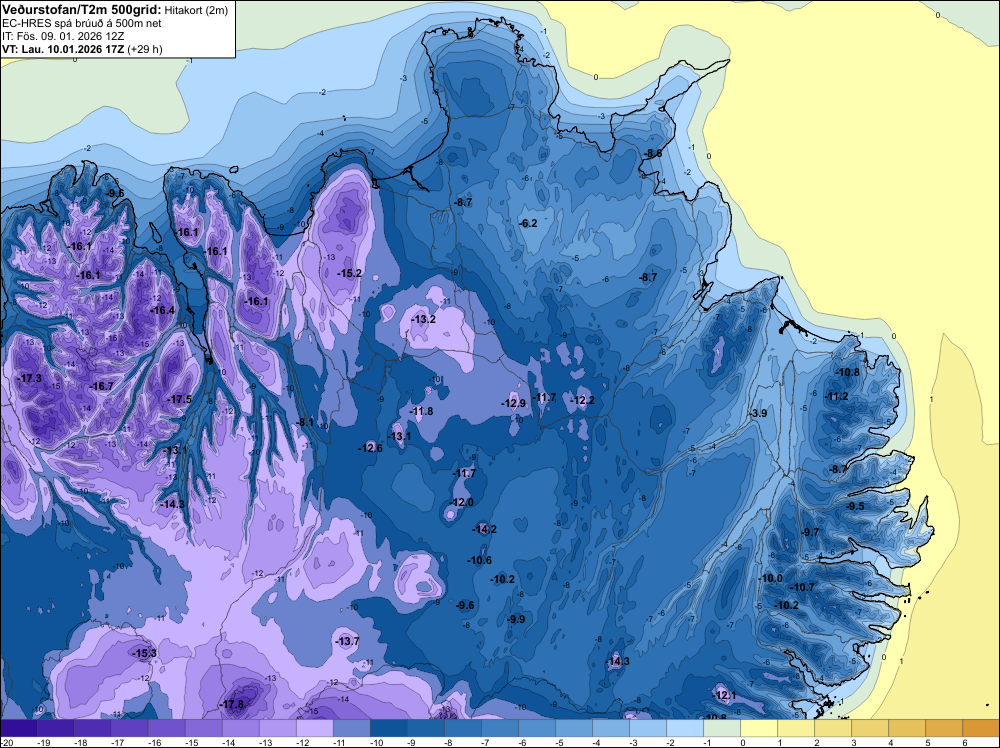1000x748 pixels.
Task: Click the -13.2 temperature value
Action: (423, 319)
